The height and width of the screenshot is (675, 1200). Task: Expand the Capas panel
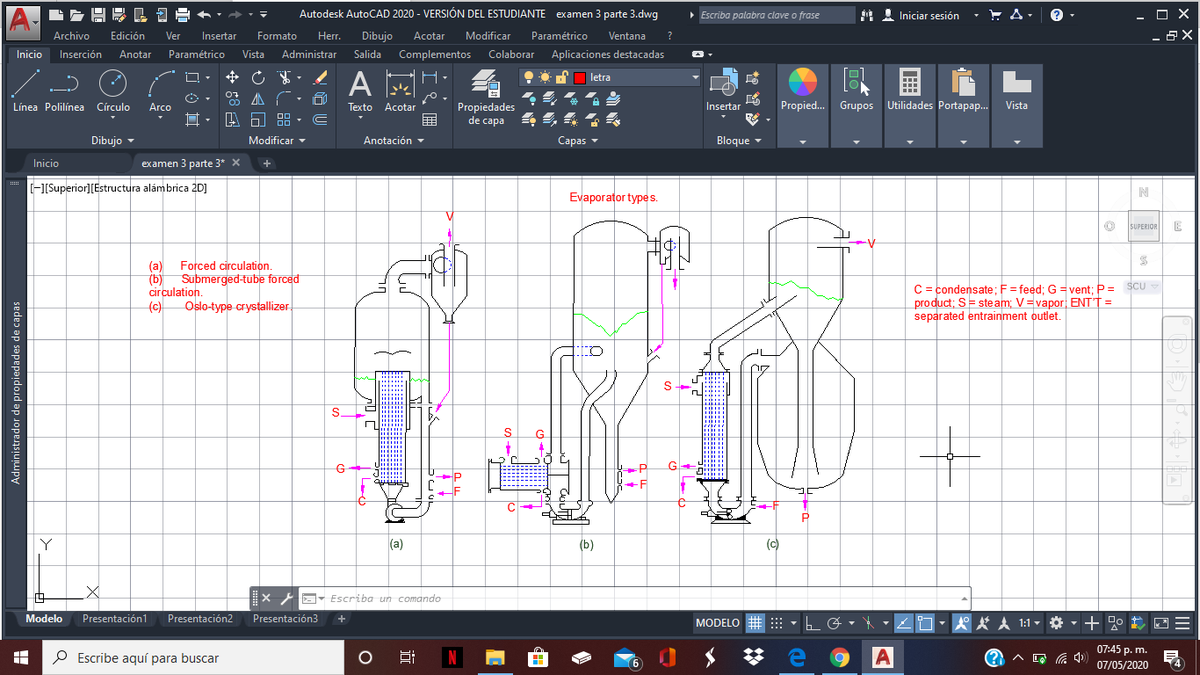pos(578,141)
